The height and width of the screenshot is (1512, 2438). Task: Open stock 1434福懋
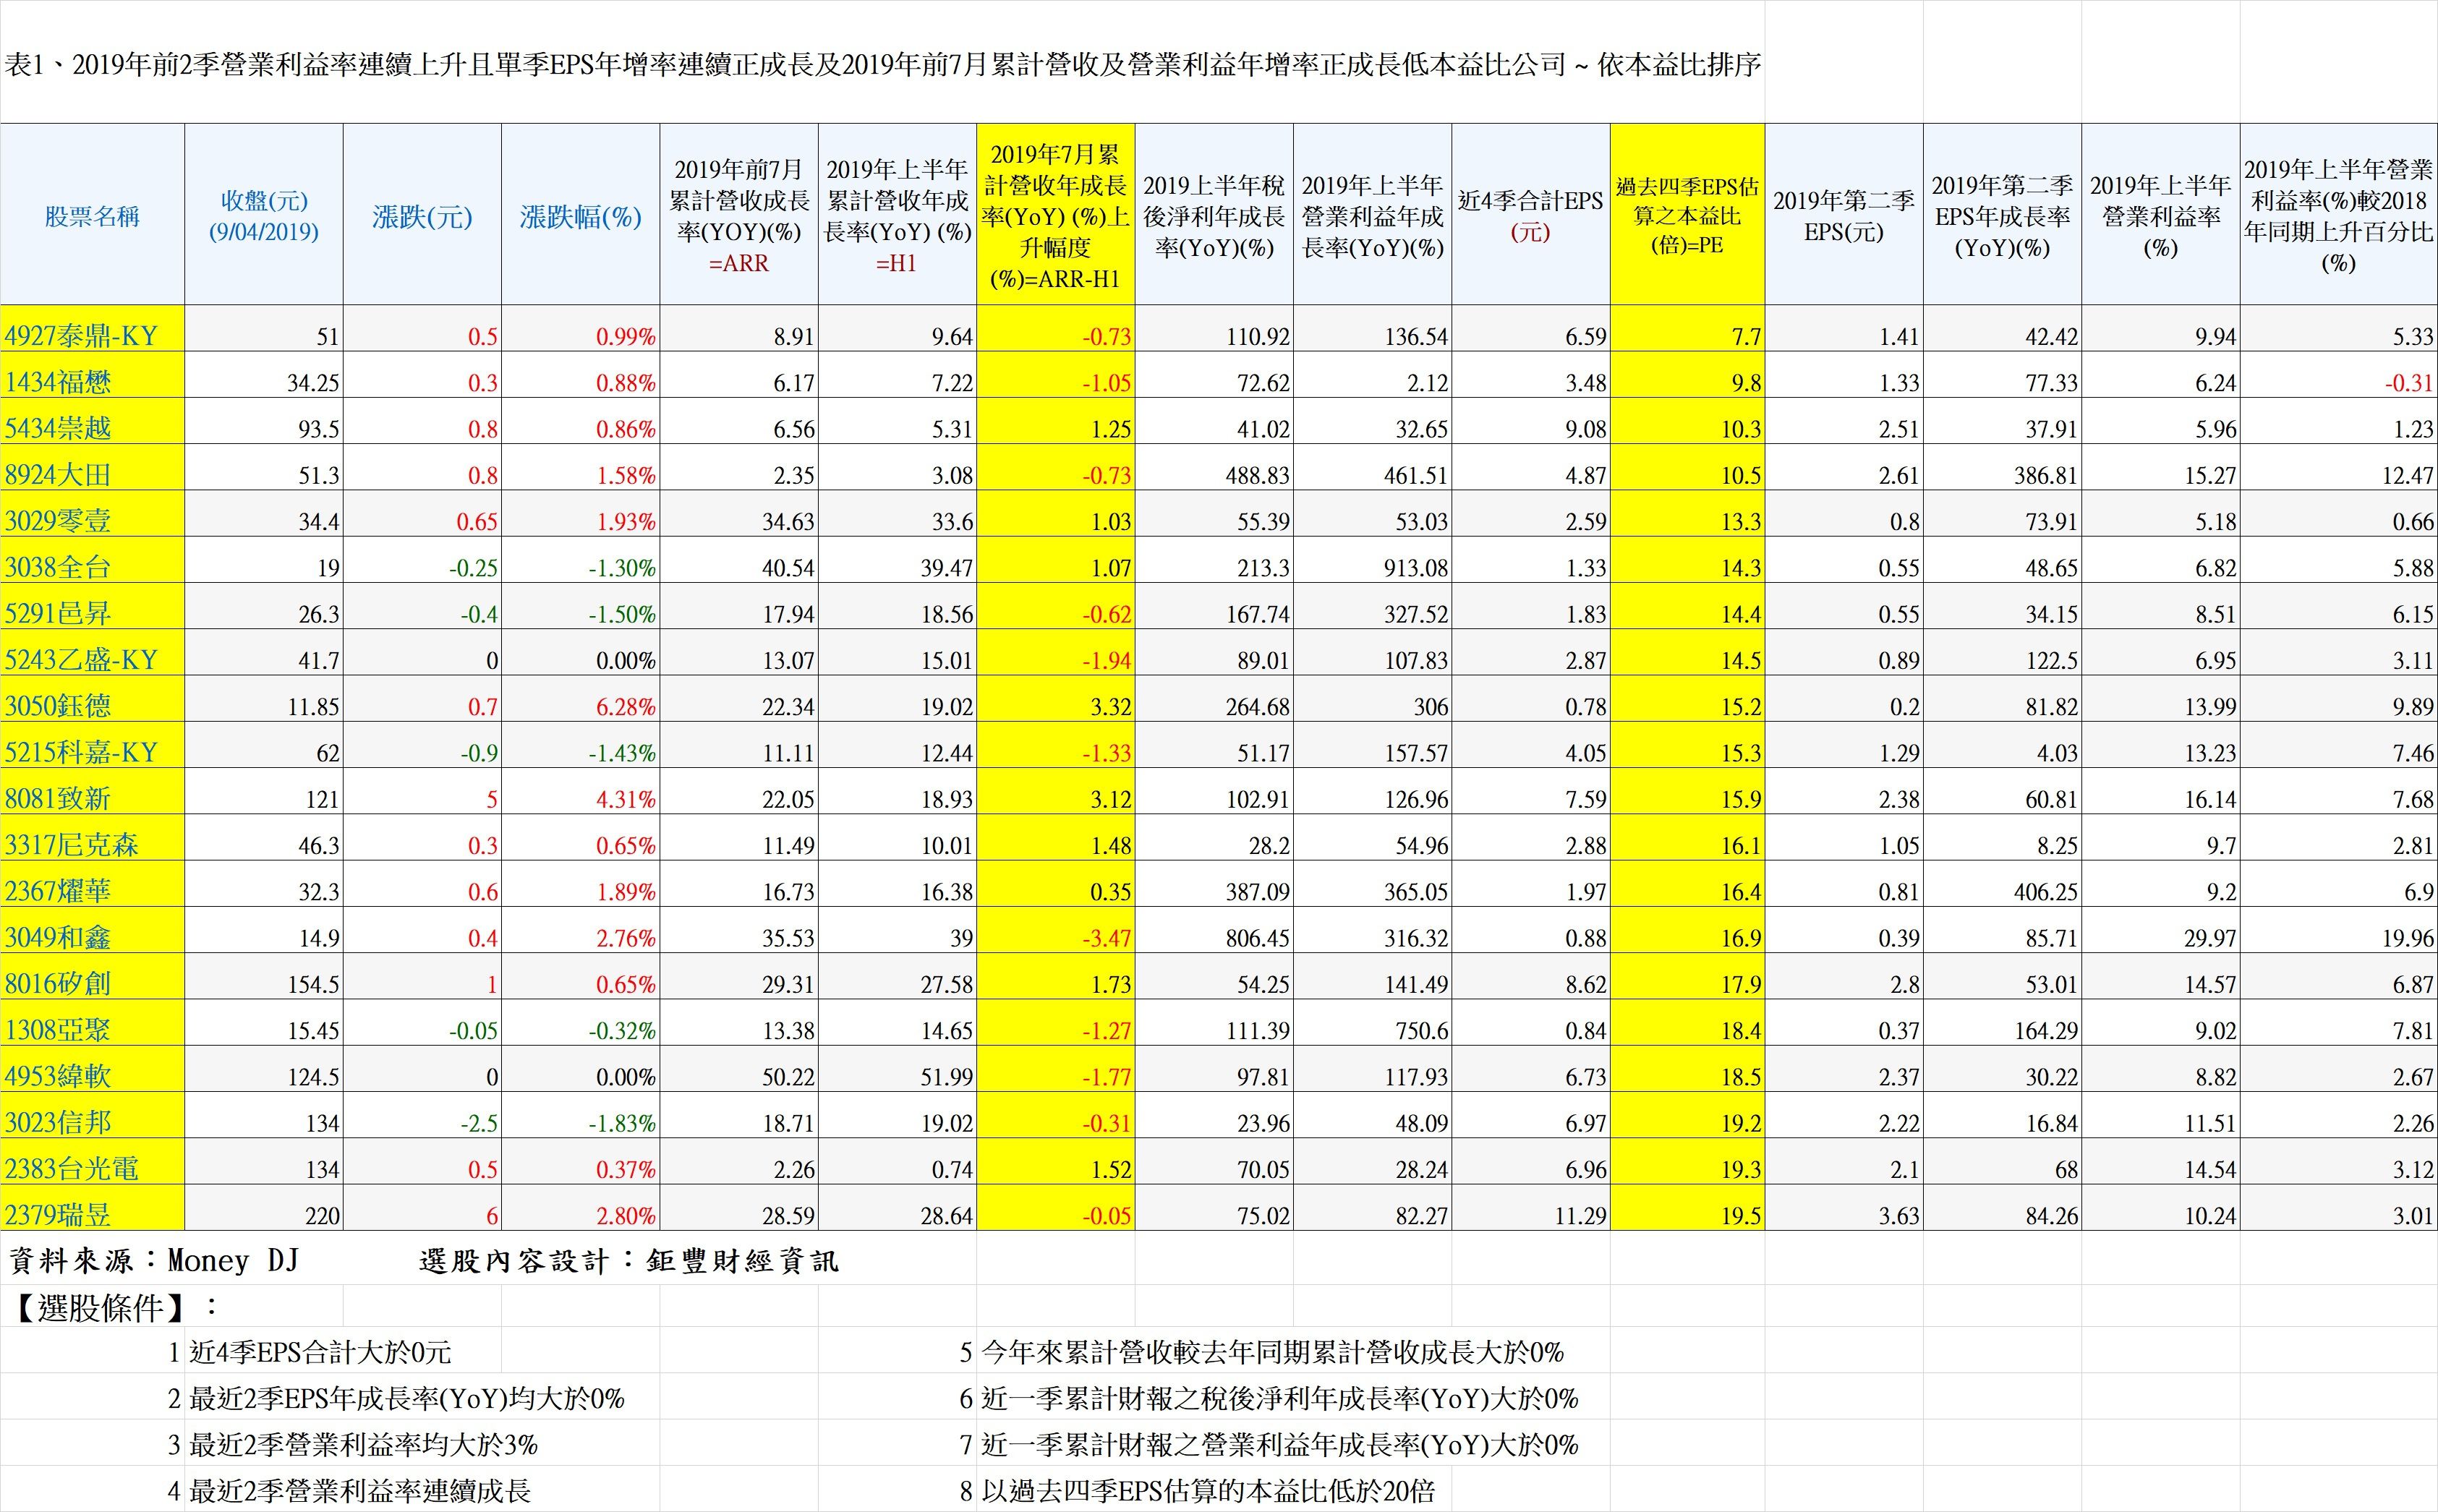pyautogui.click(x=90, y=382)
